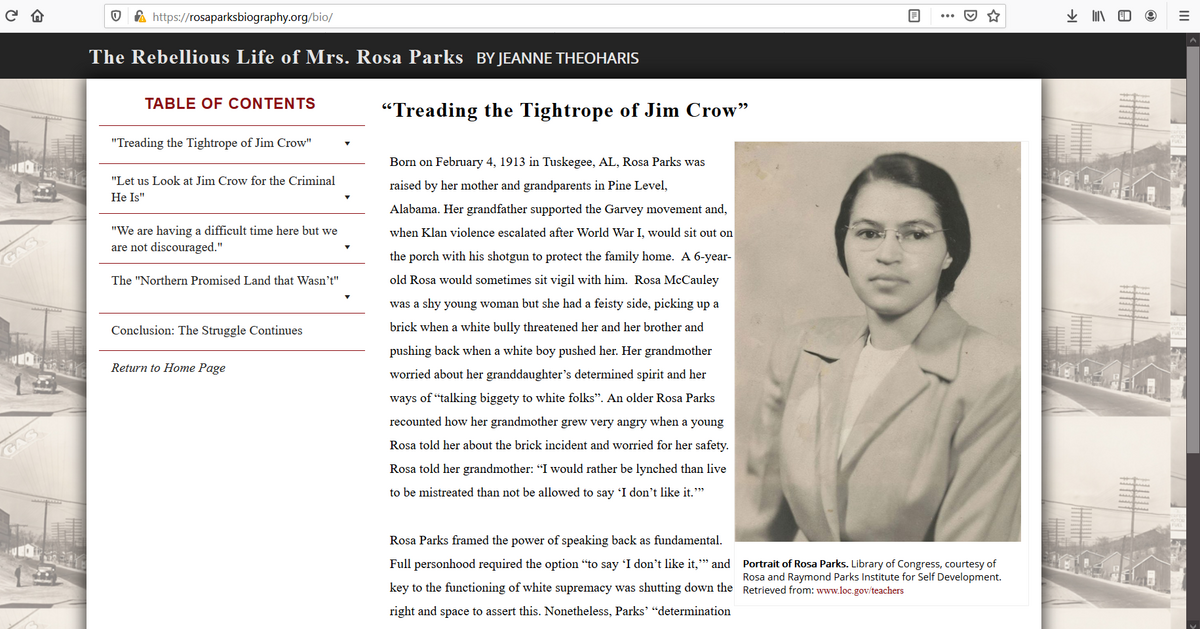The height and width of the screenshot is (629, 1200).
Task: Bookmark this page with star
Action: click(x=994, y=16)
